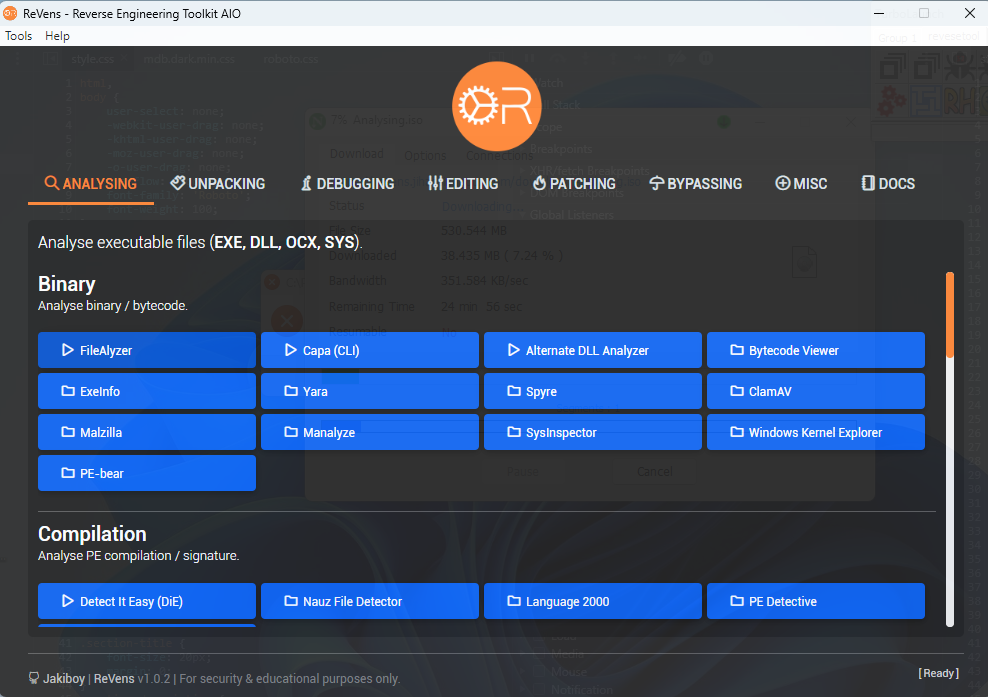This screenshot has width=988, height=697.
Task: Click the ReVens title bar app icon
Action: 10,13
